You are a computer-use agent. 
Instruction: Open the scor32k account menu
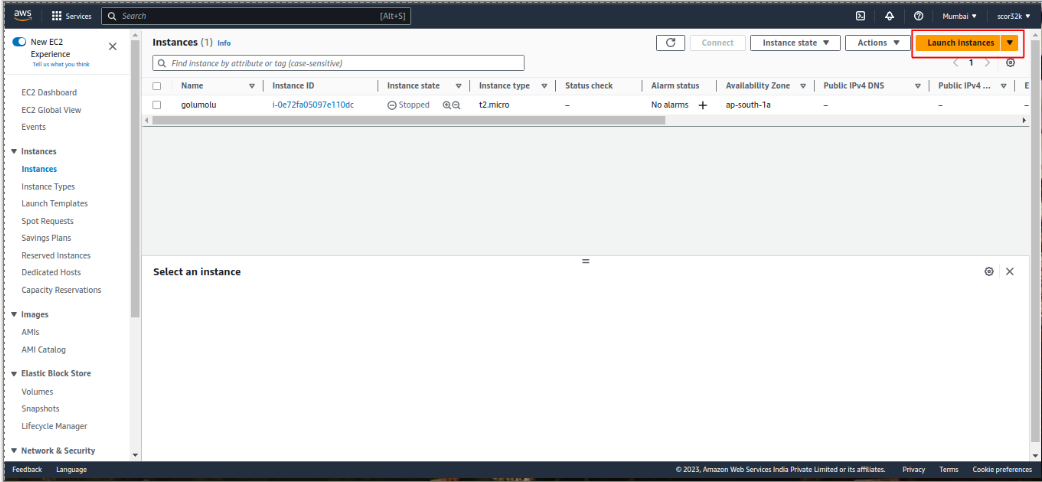pyautogui.click(x=1013, y=16)
